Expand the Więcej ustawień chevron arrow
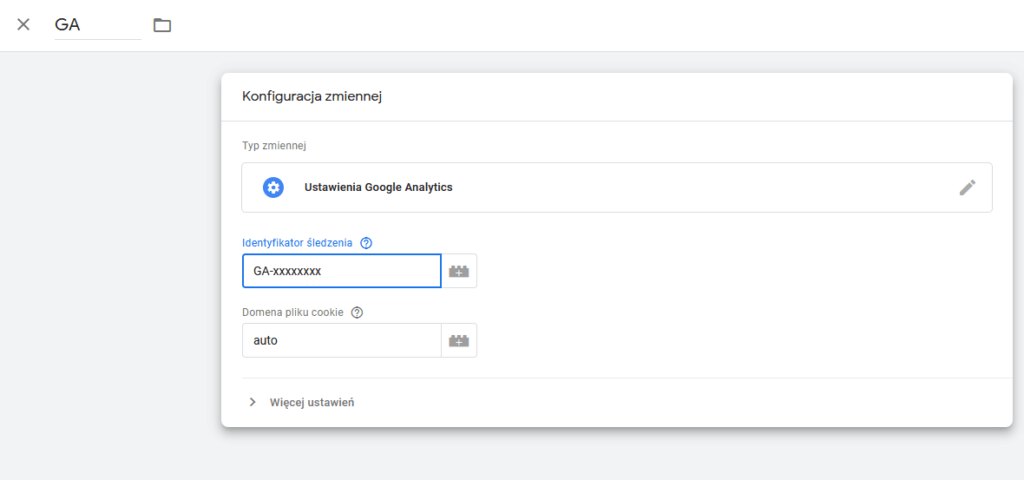 [x=252, y=402]
